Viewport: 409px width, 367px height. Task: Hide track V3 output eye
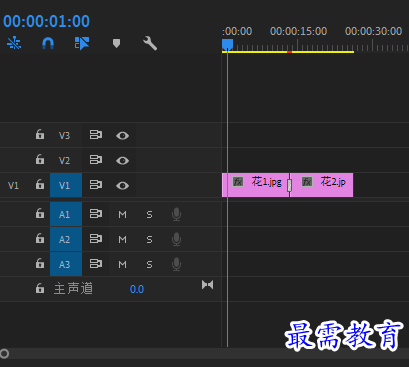click(122, 135)
